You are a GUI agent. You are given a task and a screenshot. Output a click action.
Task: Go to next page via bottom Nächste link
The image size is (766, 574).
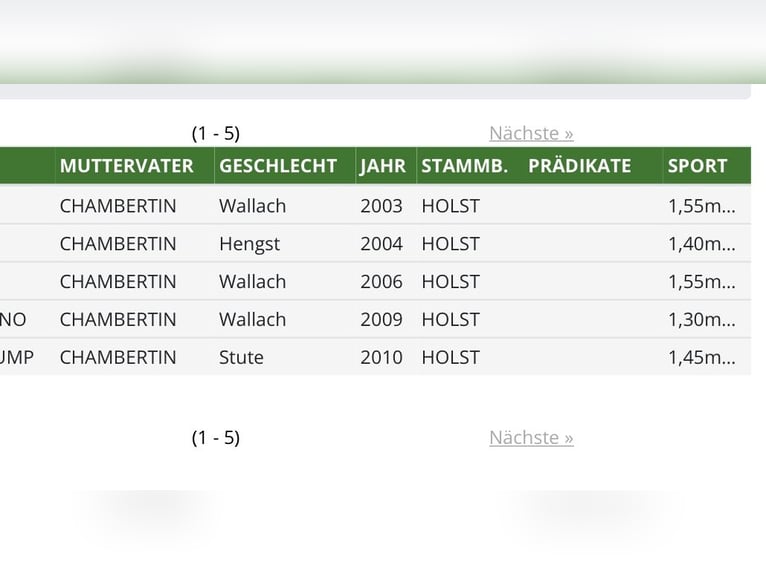tap(531, 437)
